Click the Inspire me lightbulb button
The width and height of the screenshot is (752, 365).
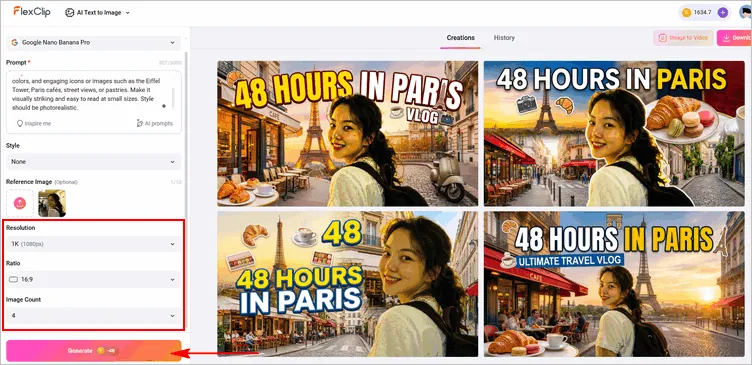click(x=34, y=123)
